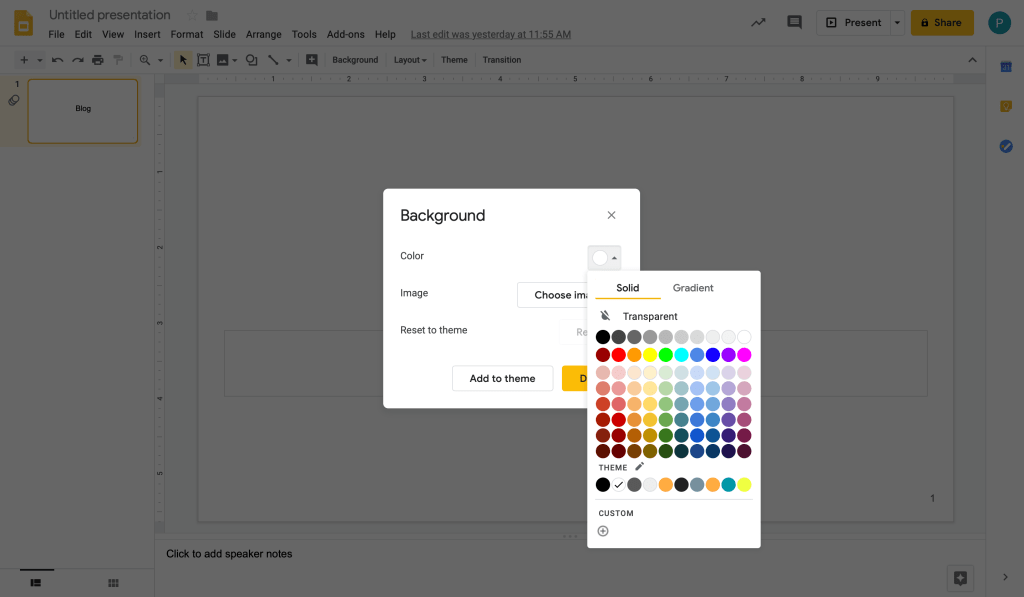Click the add custom color plus icon
This screenshot has width=1024, height=597.
point(603,531)
